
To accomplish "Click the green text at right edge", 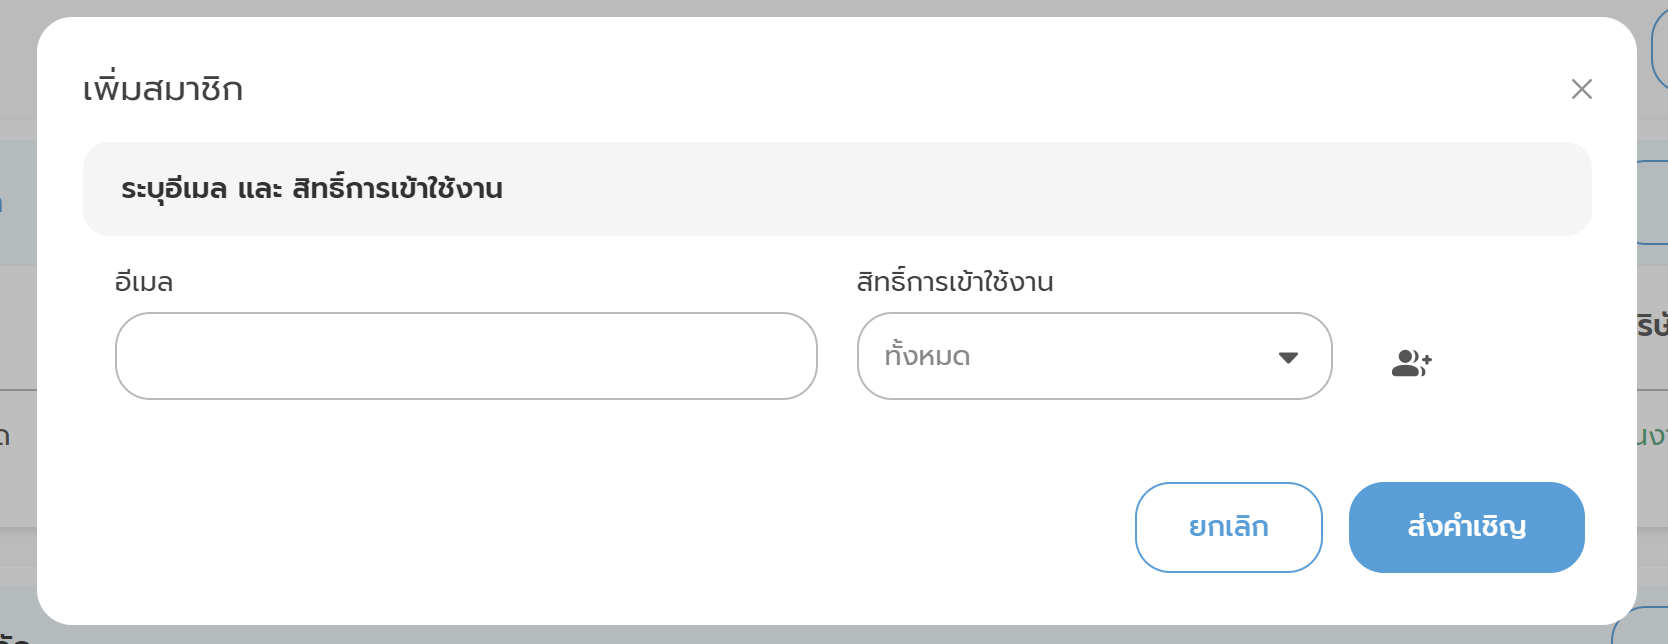I will (x=1652, y=436).
